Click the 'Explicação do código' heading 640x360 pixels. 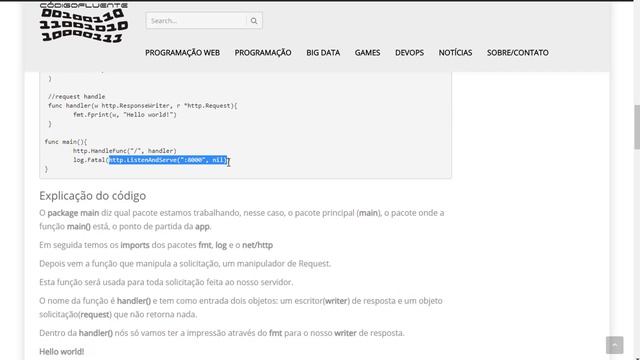tap(93, 196)
